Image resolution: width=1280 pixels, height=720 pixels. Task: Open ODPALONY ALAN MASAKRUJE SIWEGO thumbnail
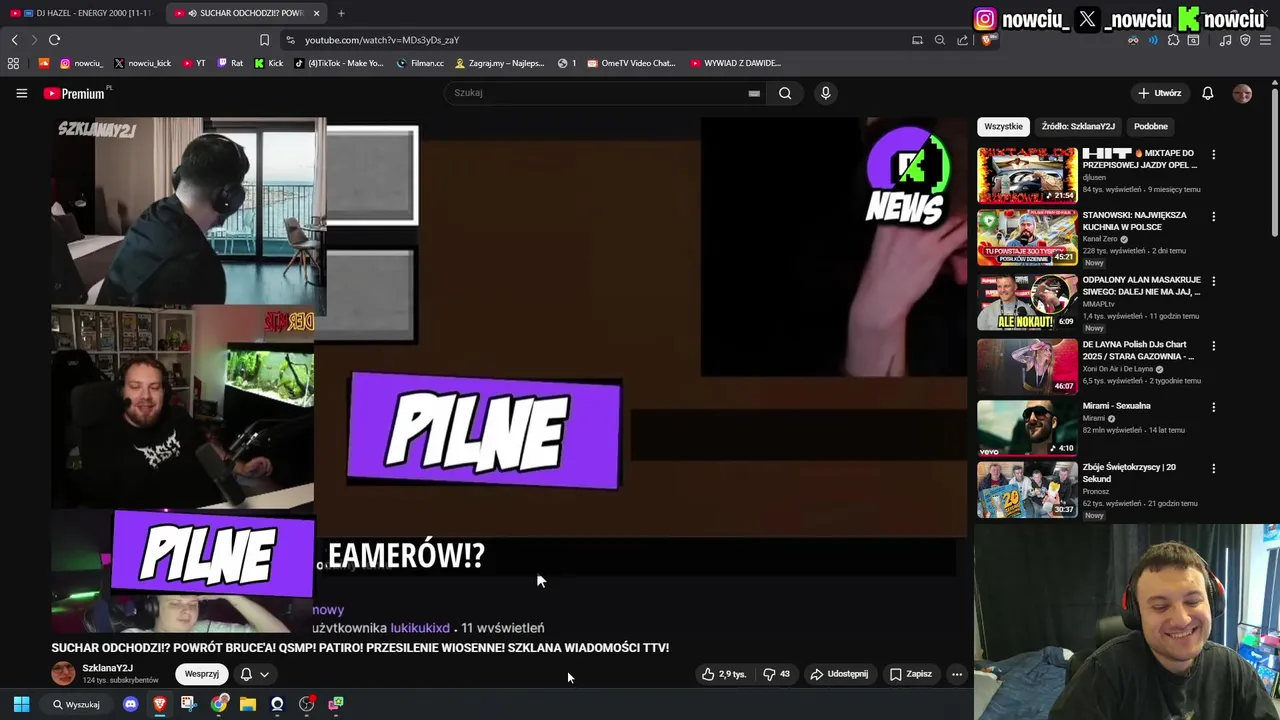pyautogui.click(x=1027, y=302)
